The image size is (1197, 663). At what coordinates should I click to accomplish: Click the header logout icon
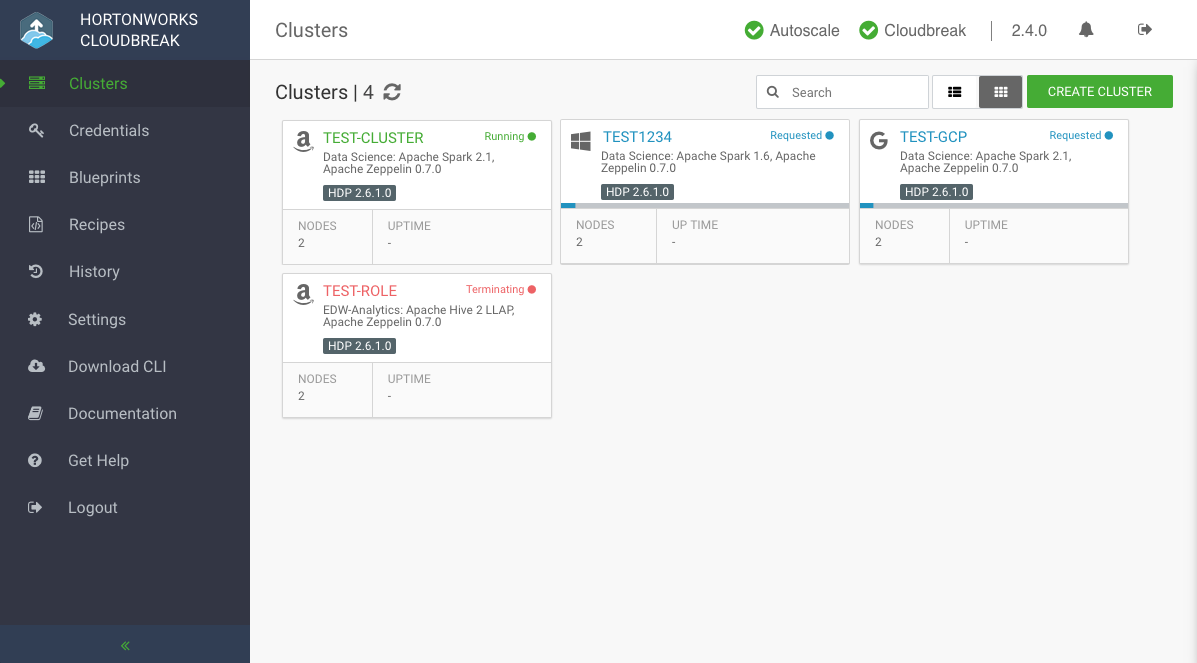(x=1144, y=30)
